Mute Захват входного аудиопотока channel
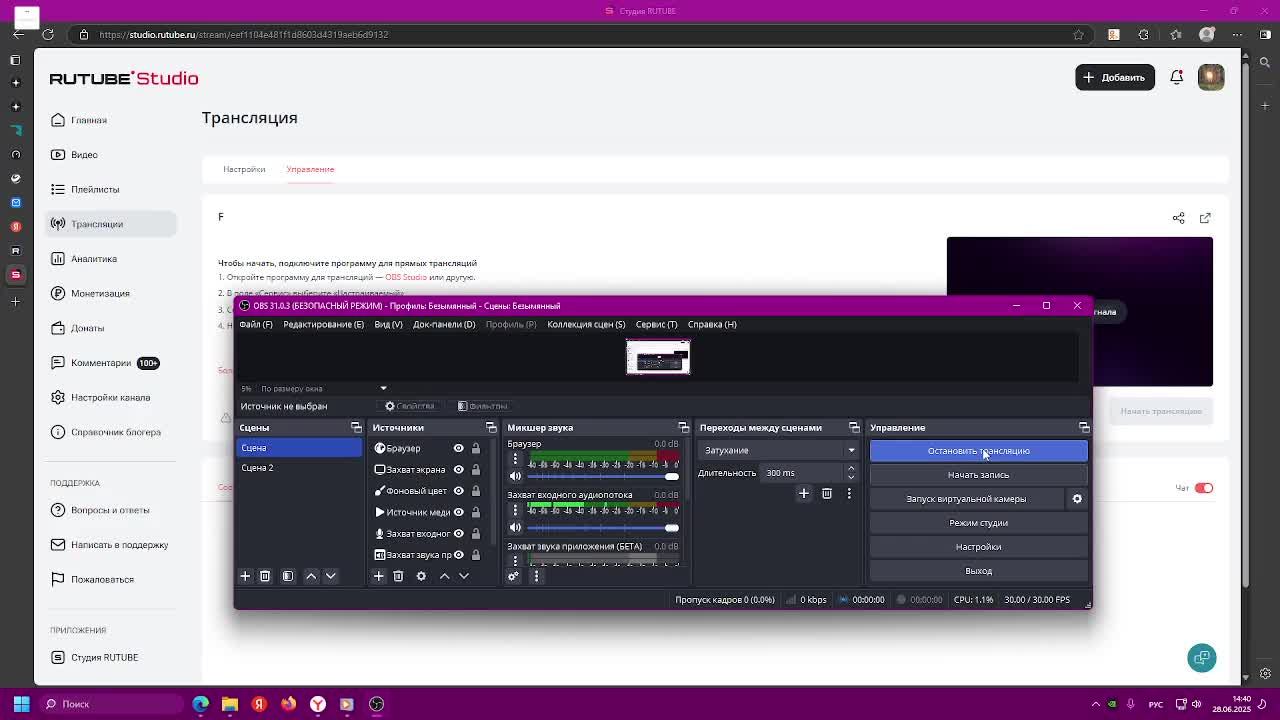 515,527
